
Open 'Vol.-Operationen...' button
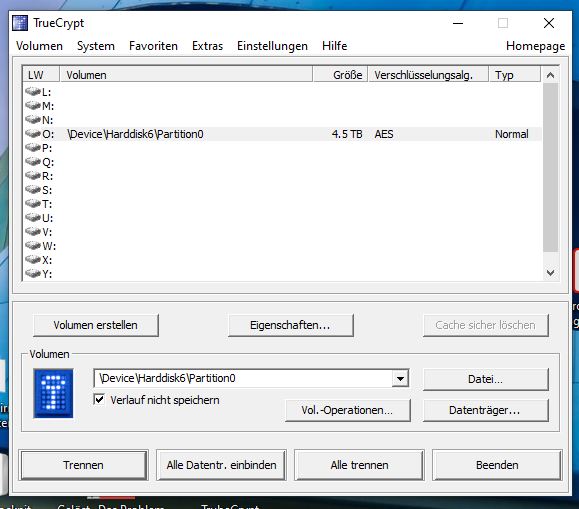(x=347, y=410)
